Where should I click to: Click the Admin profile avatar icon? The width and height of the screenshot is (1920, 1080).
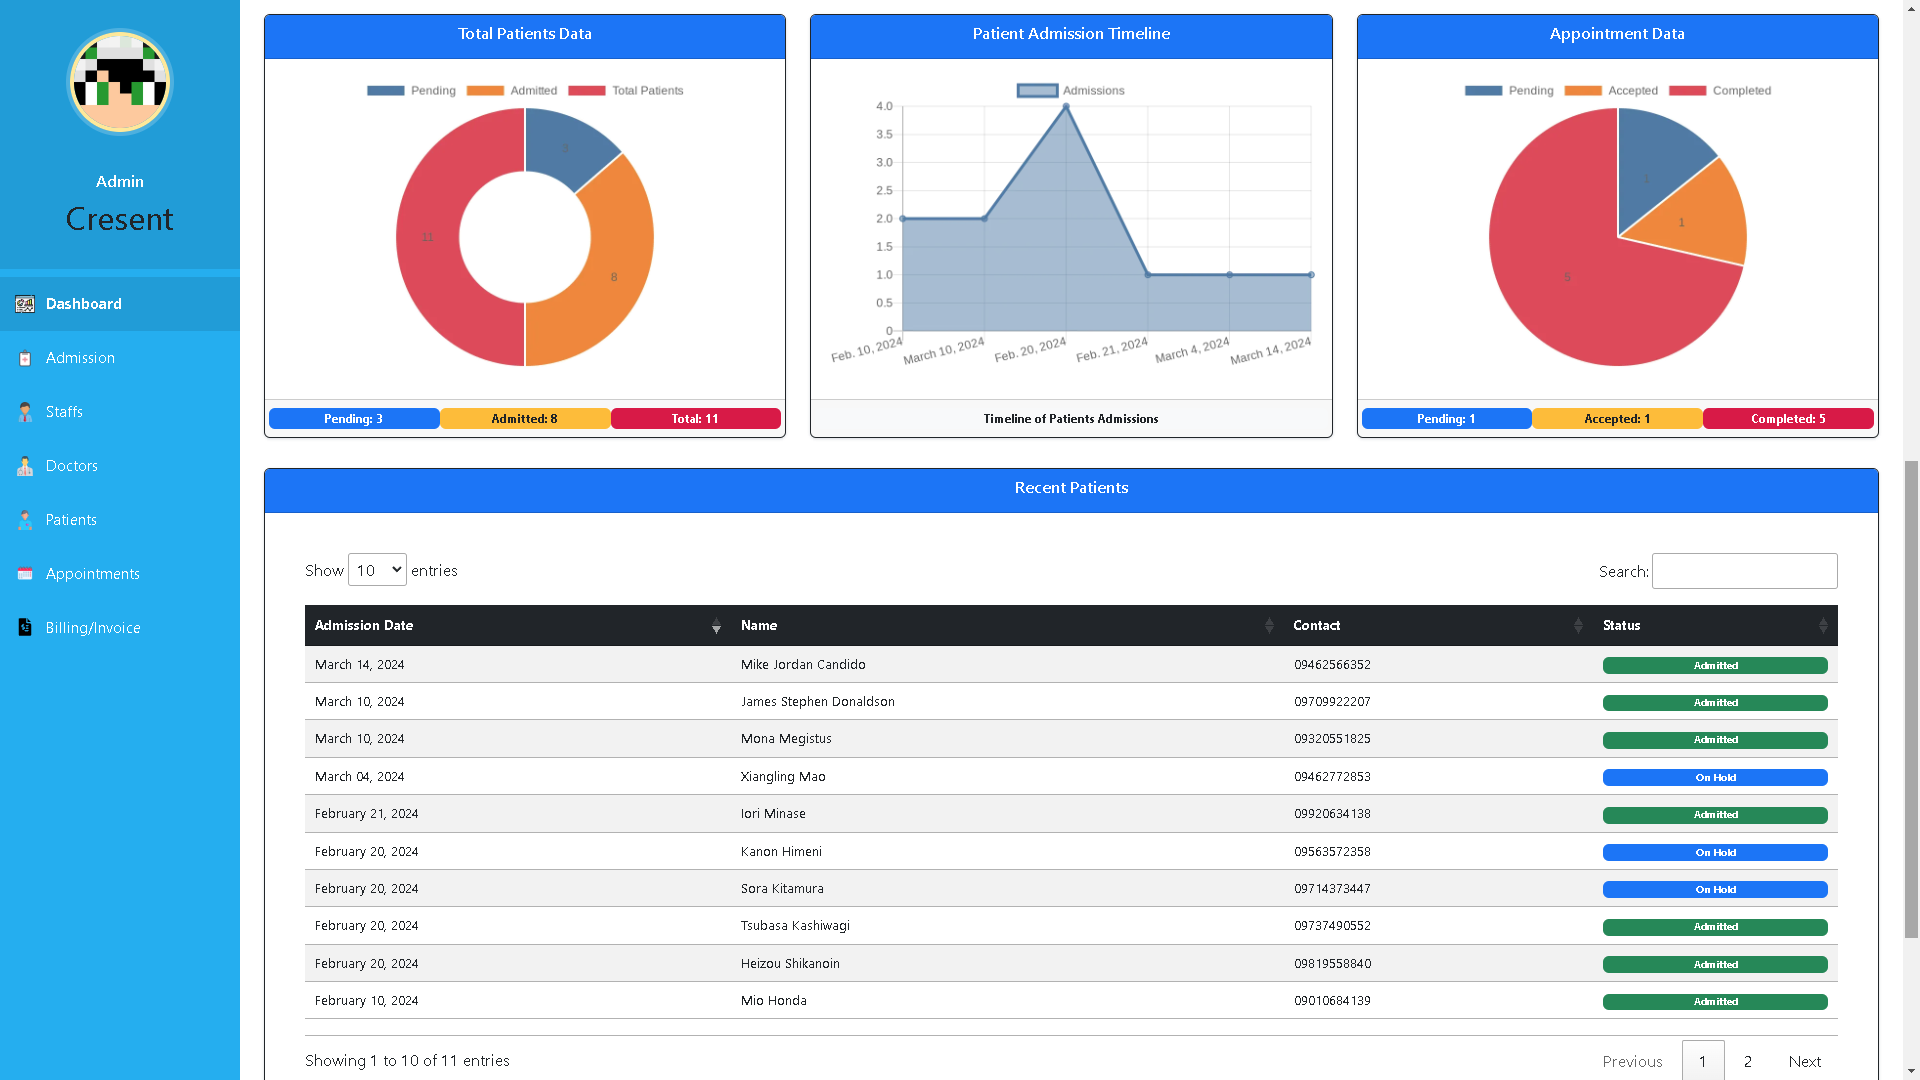119,82
